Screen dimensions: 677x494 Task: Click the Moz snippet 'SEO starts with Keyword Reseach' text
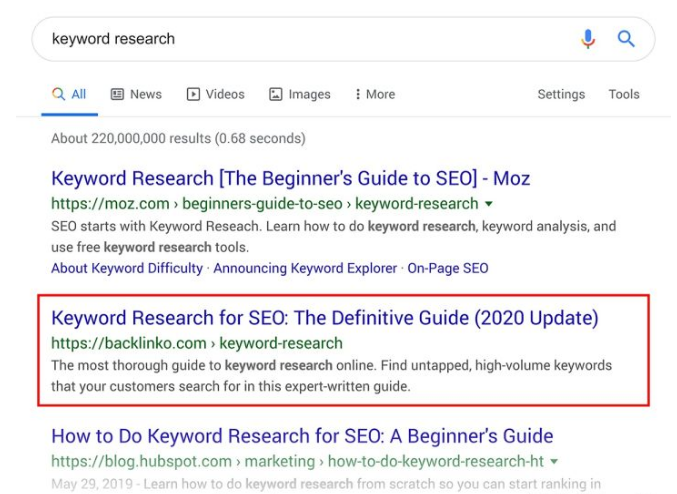click(x=333, y=237)
